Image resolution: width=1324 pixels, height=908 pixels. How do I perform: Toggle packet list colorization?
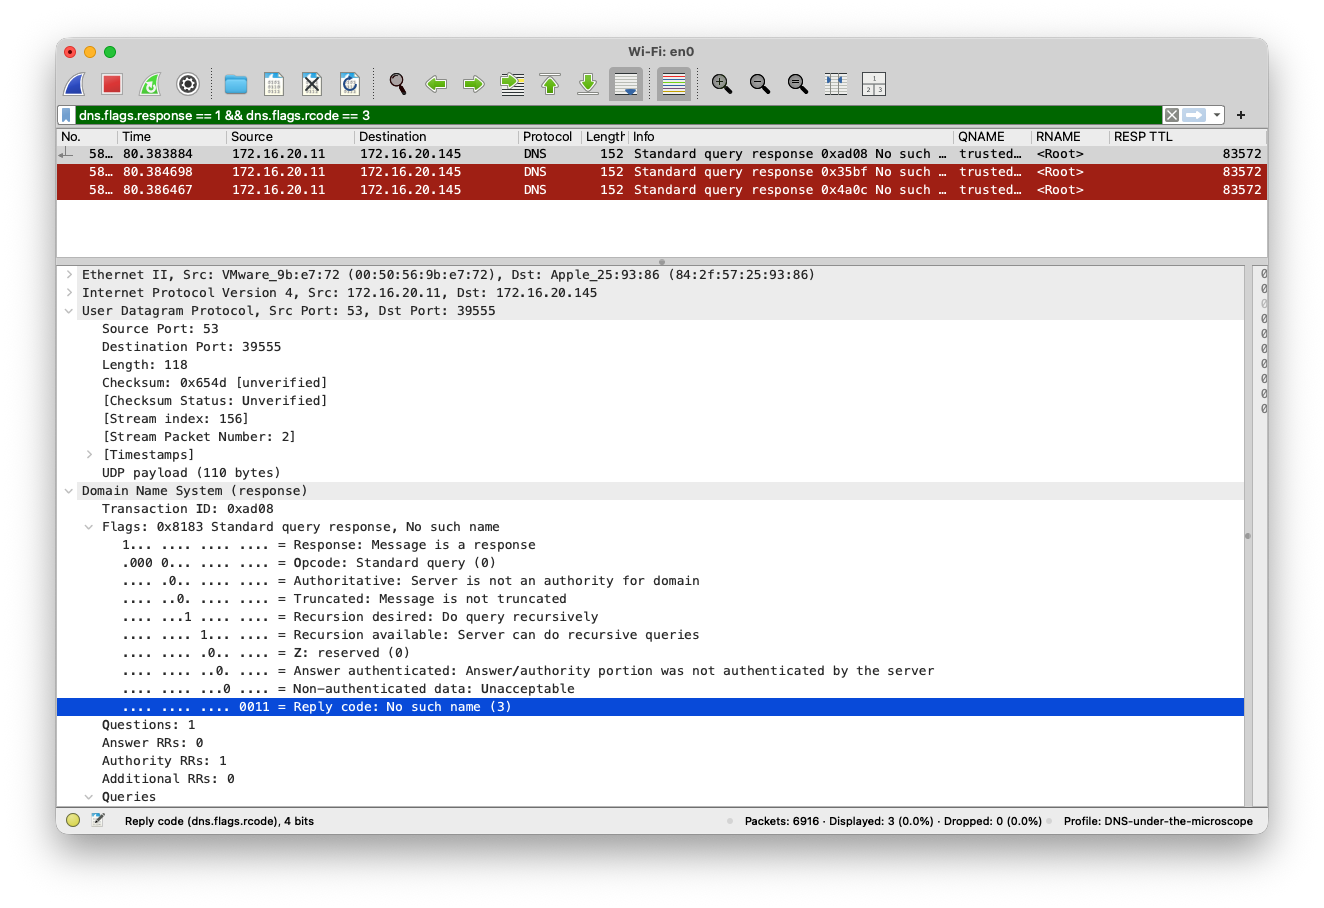point(674,84)
